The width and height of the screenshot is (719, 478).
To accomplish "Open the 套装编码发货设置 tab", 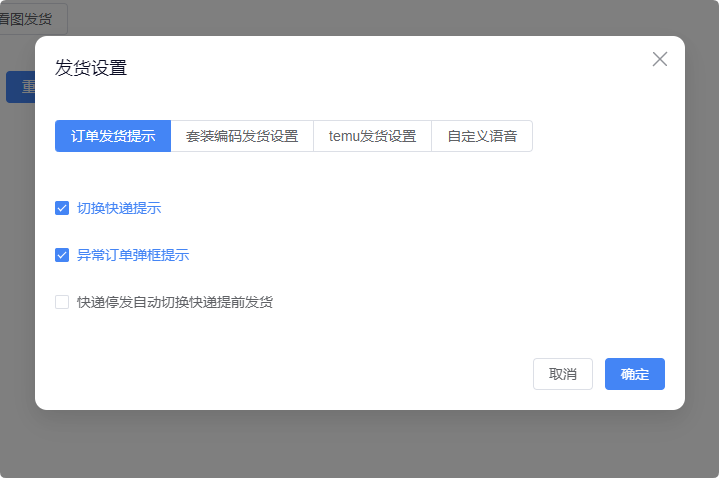I will click(242, 136).
